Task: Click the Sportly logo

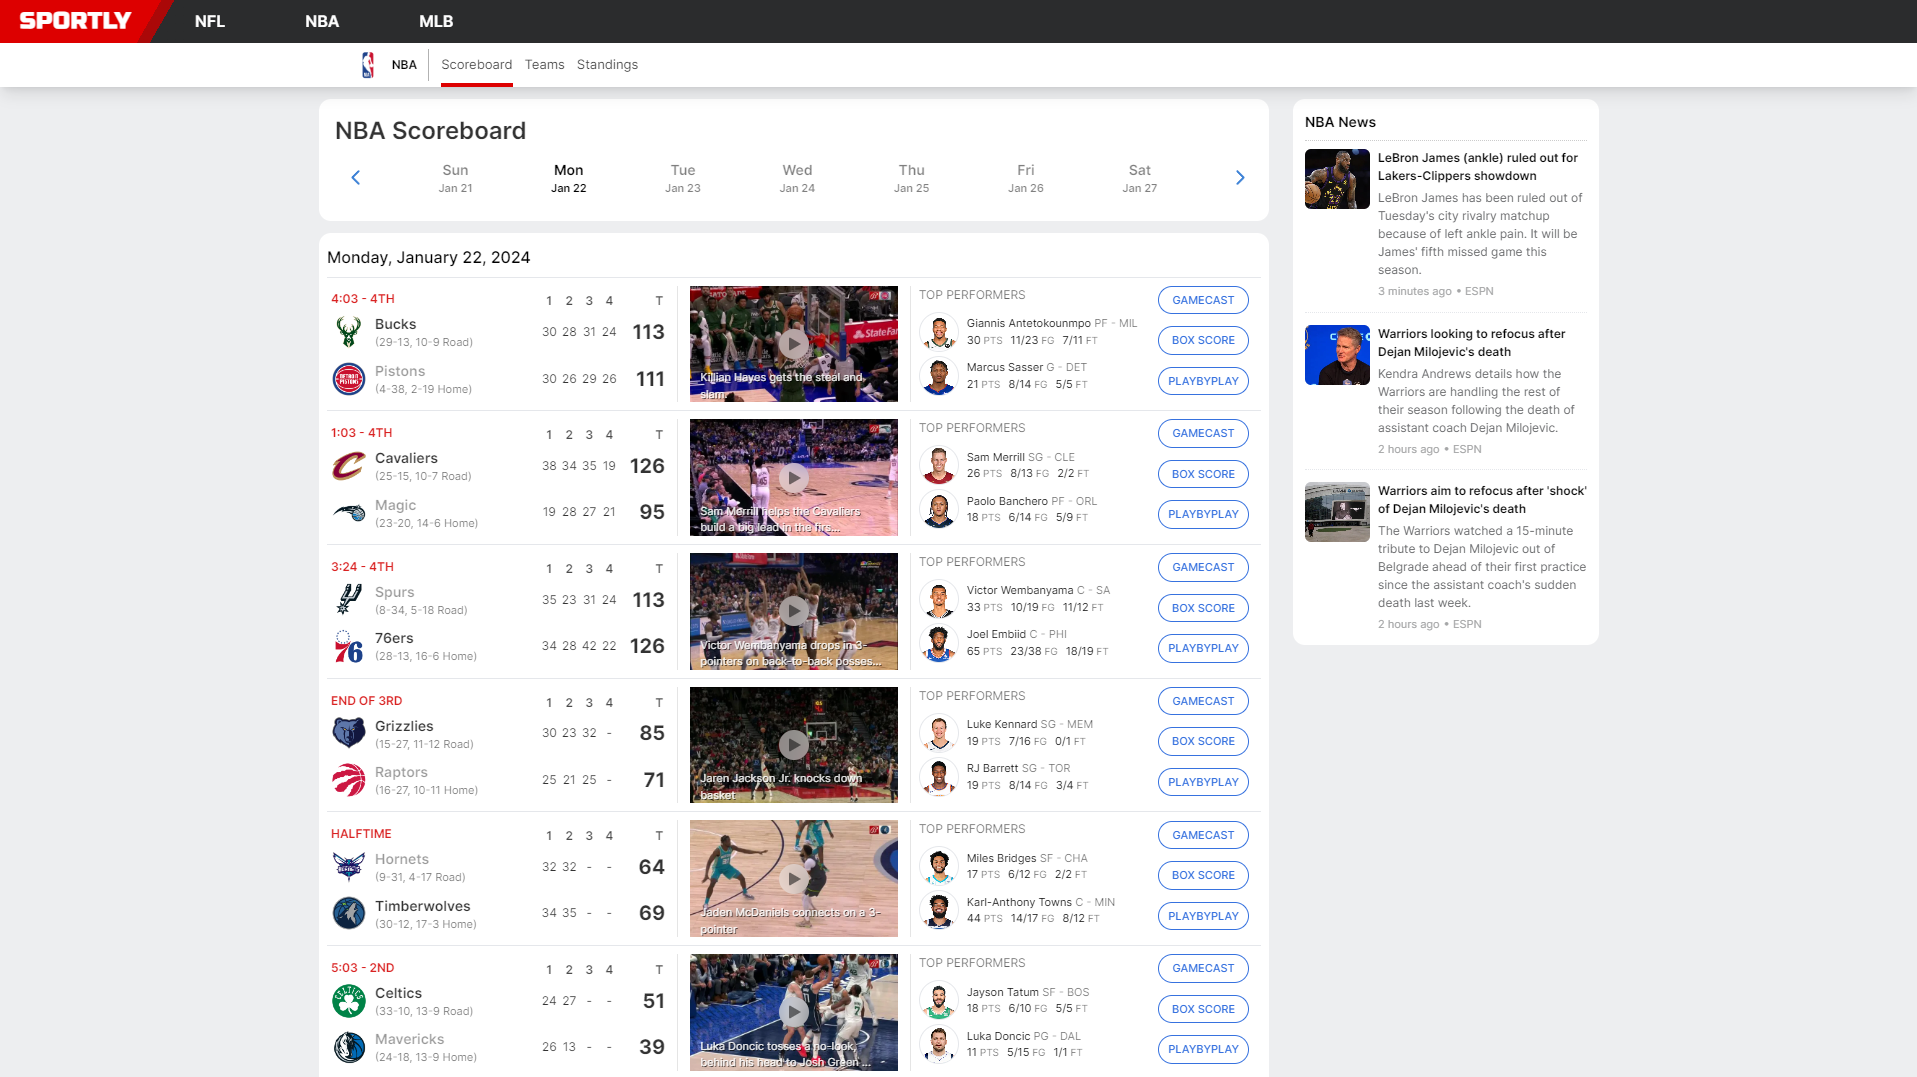Action: coord(75,21)
